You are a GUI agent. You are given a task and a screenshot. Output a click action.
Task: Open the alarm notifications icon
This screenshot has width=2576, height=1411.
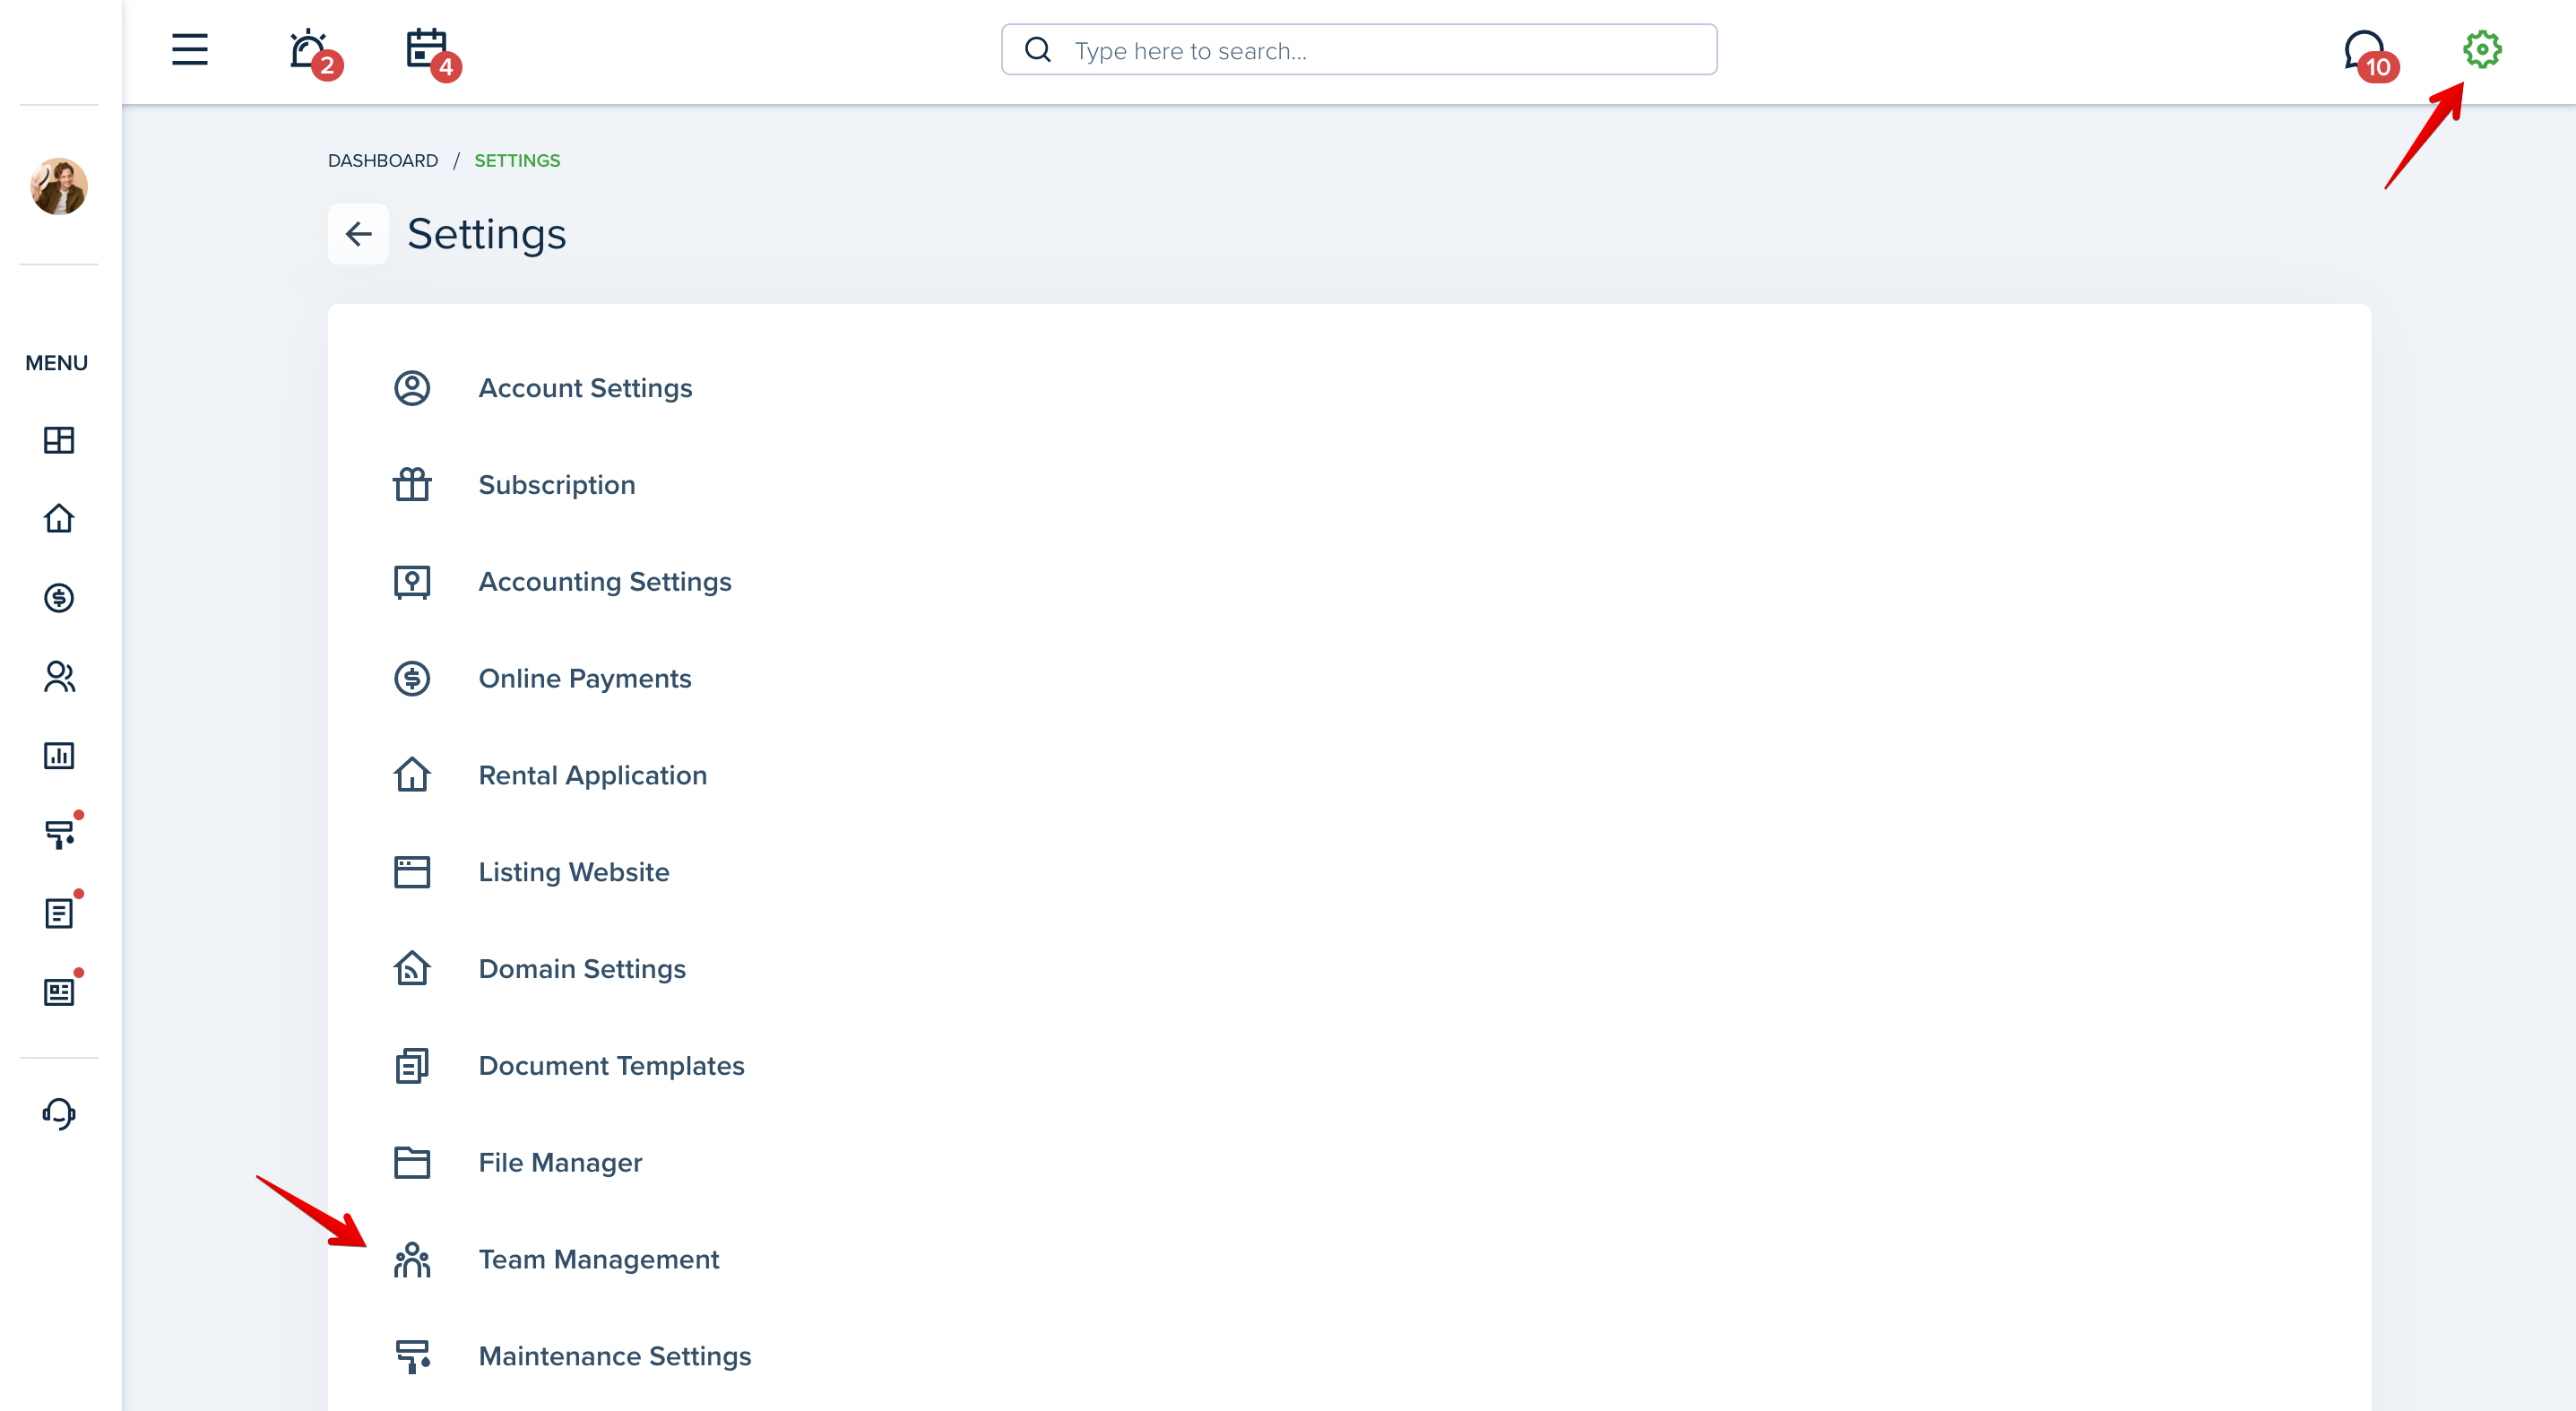pos(310,50)
